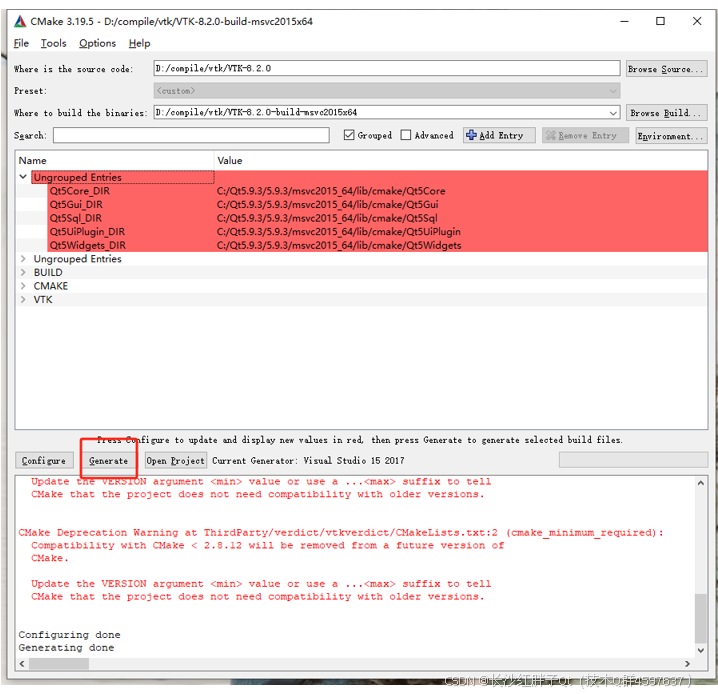Maximize the CMake window

pyautogui.click(x=660, y=21)
